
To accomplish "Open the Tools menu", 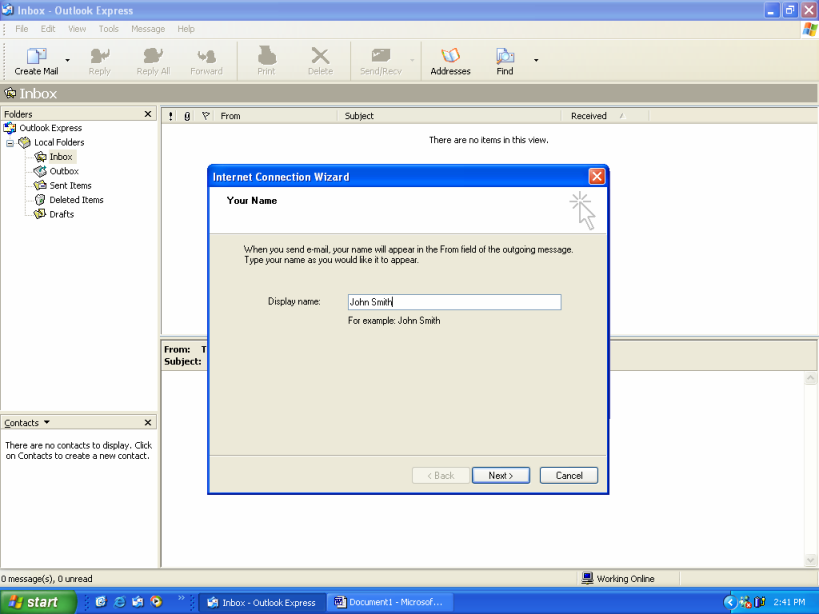I will click(109, 29).
